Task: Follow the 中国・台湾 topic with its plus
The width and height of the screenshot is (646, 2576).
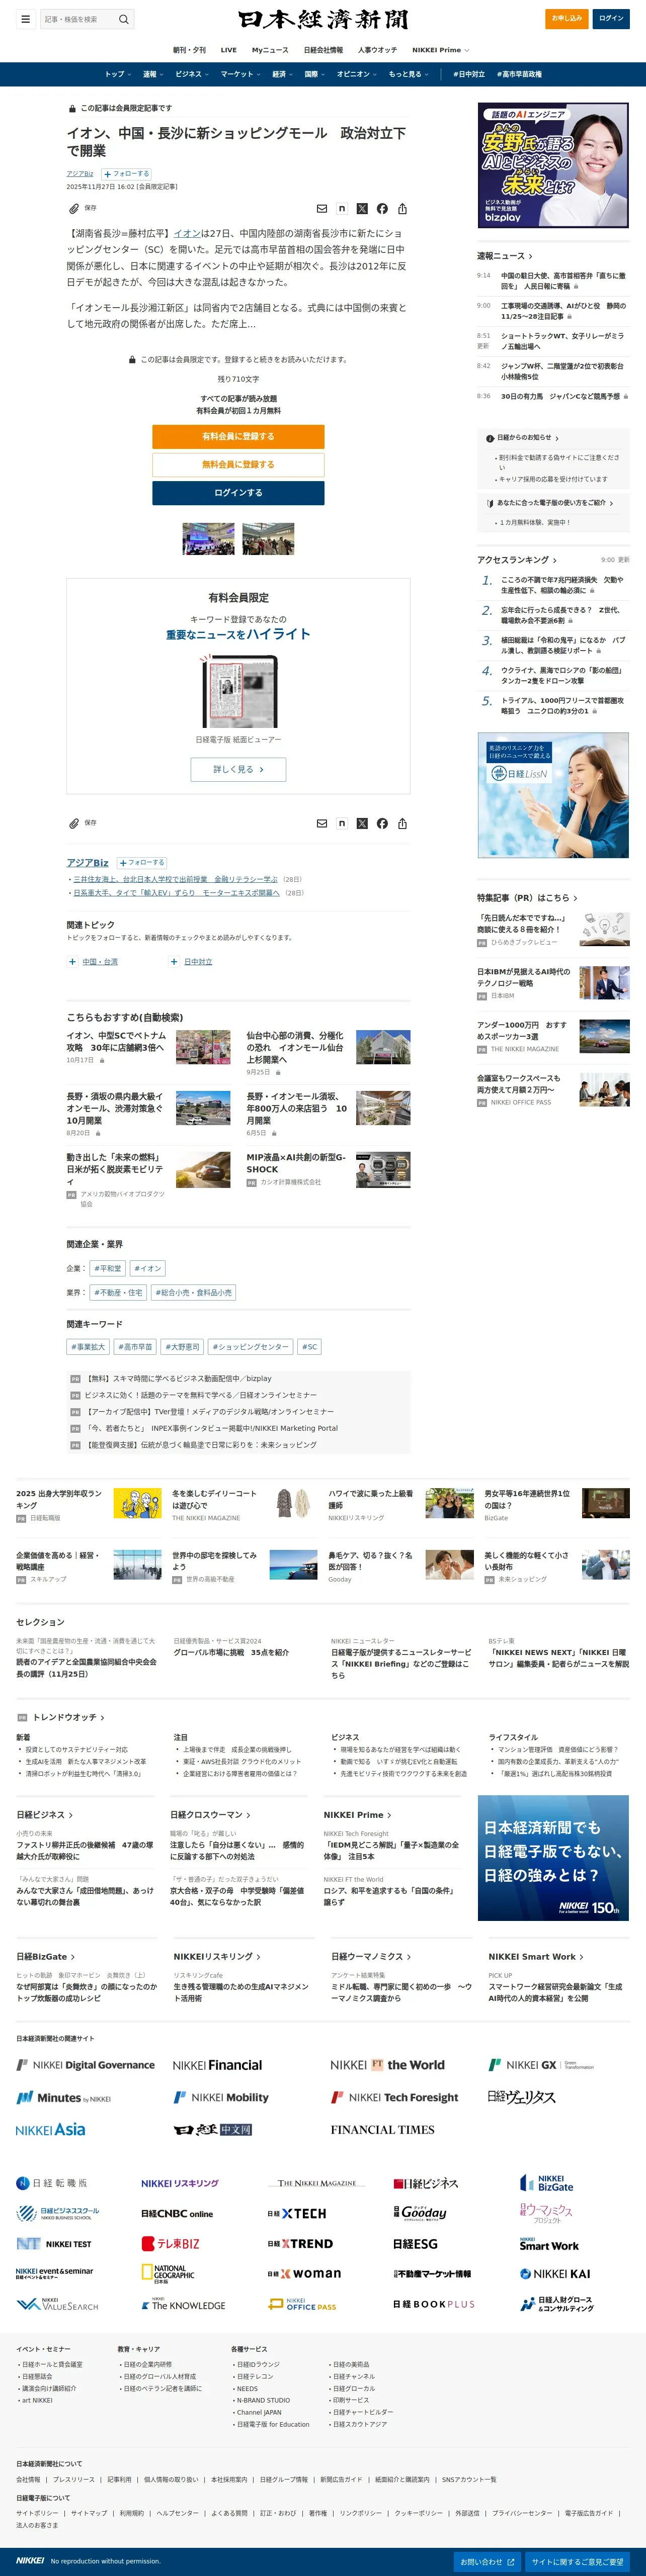Action: tap(72, 962)
